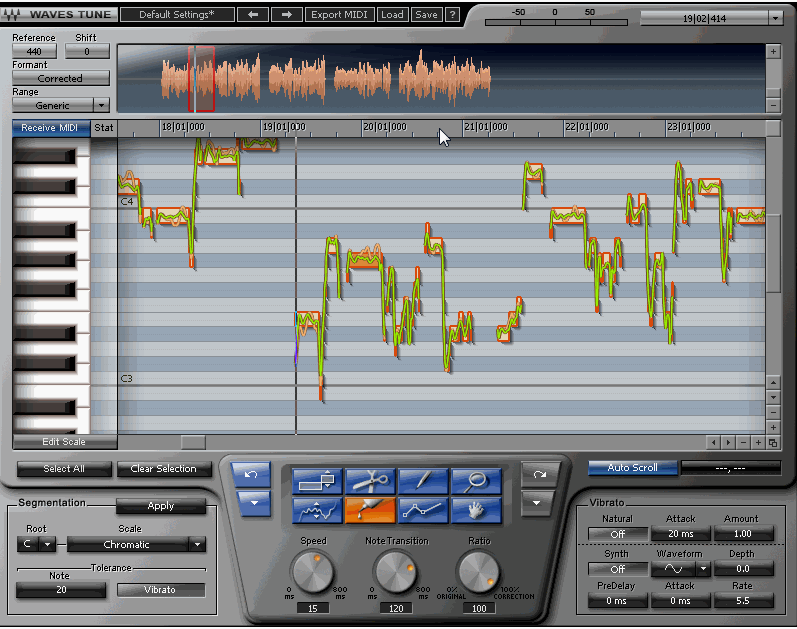Open the time position display dropdown arrow

775,18
